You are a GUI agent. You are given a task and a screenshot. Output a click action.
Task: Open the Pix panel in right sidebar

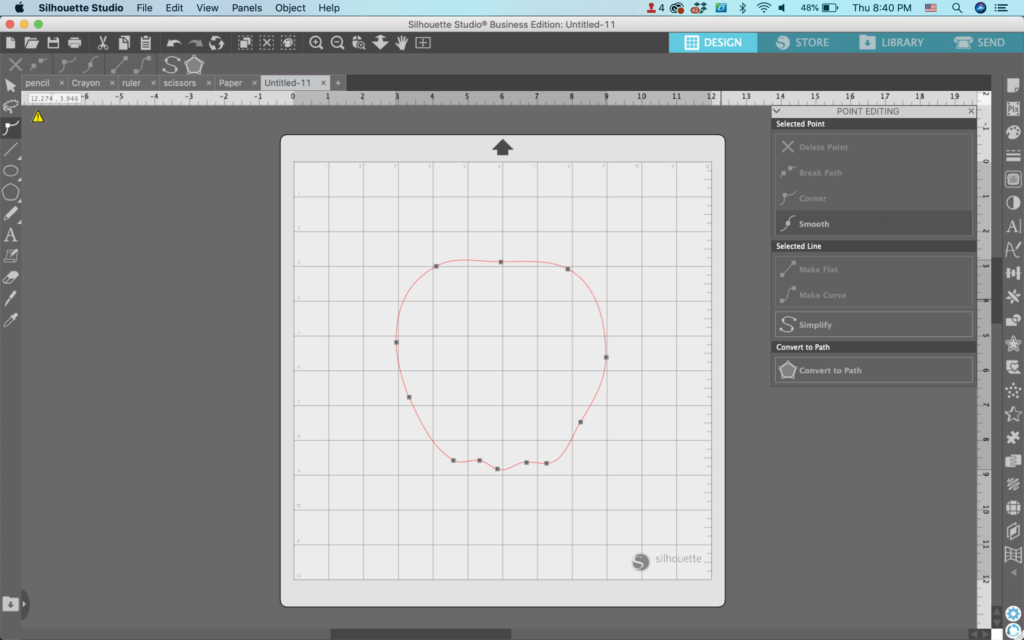pos(1013,109)
